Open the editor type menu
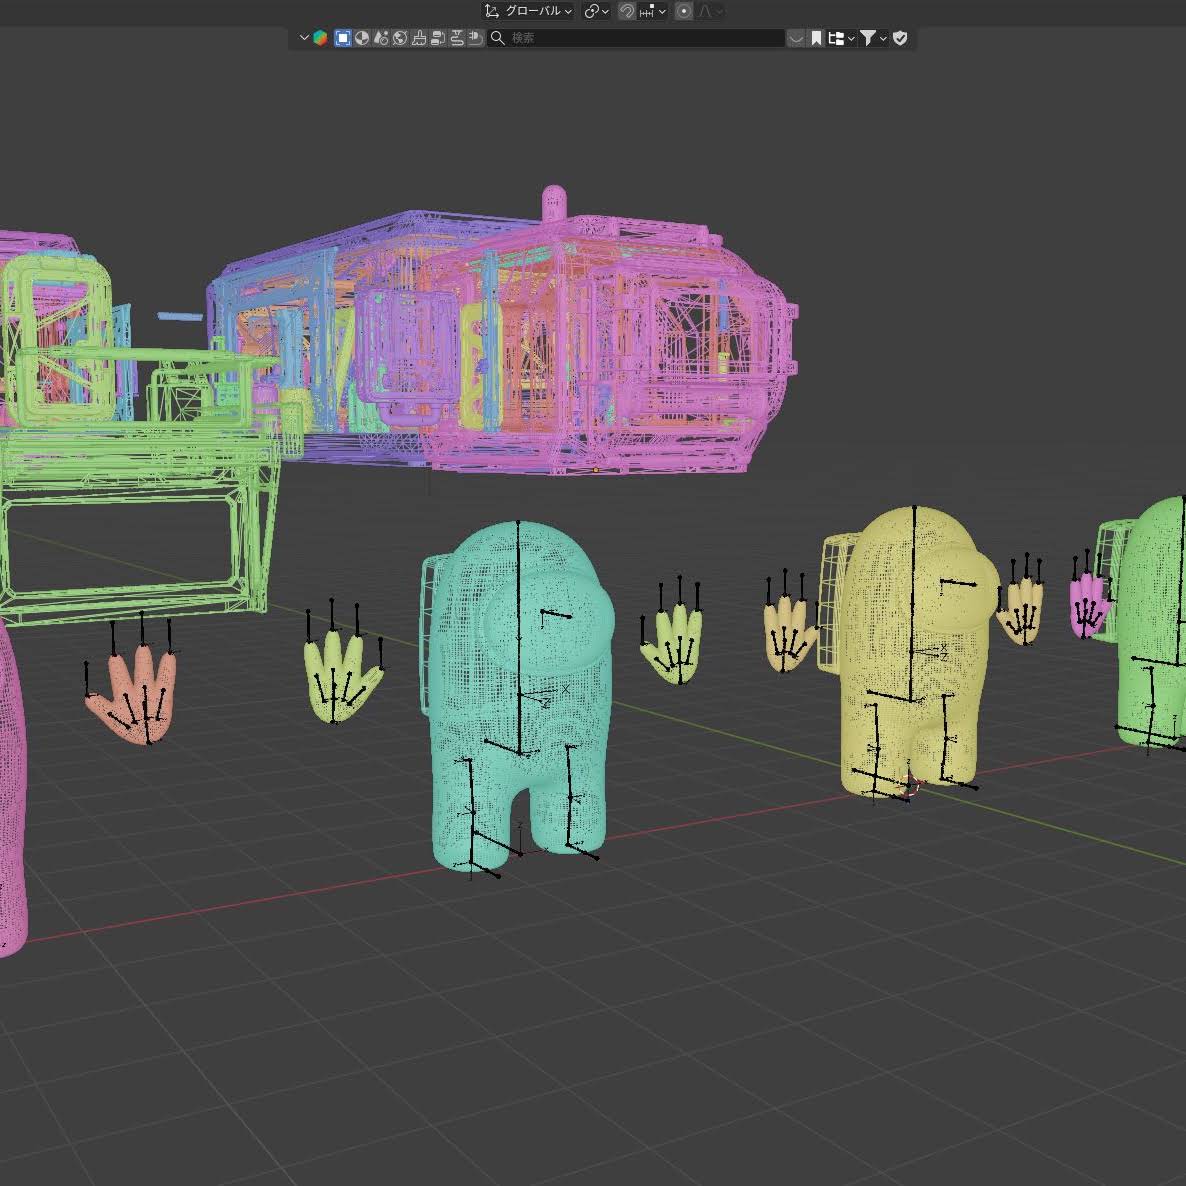This screenshot has height=1186, width=1186. coord(314,38)
